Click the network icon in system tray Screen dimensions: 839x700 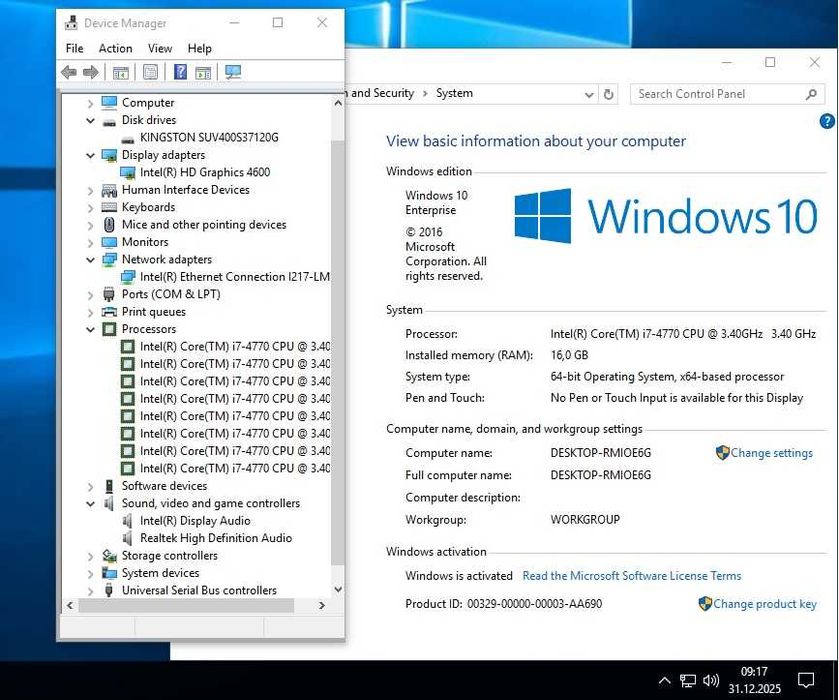[688, 680]
